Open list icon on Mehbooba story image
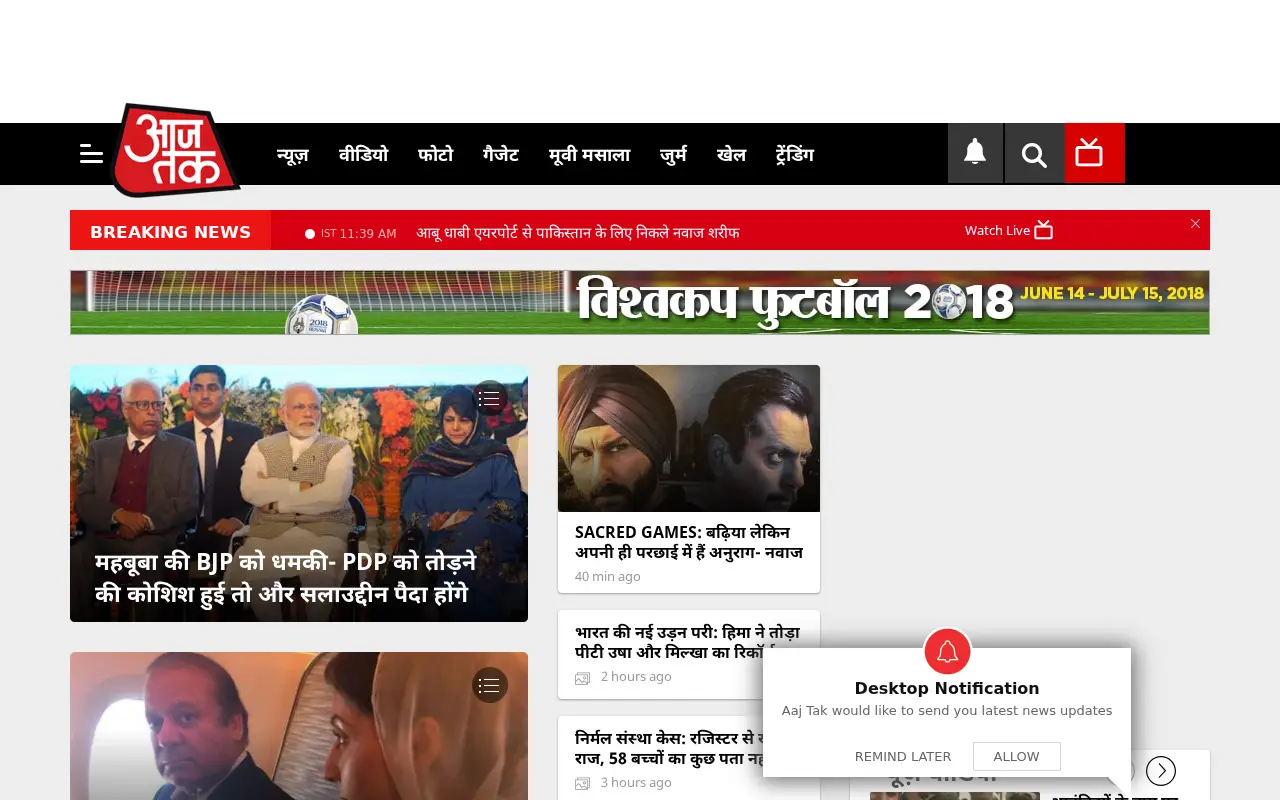This screenshot has height=800, width=1280. point(489,399)
